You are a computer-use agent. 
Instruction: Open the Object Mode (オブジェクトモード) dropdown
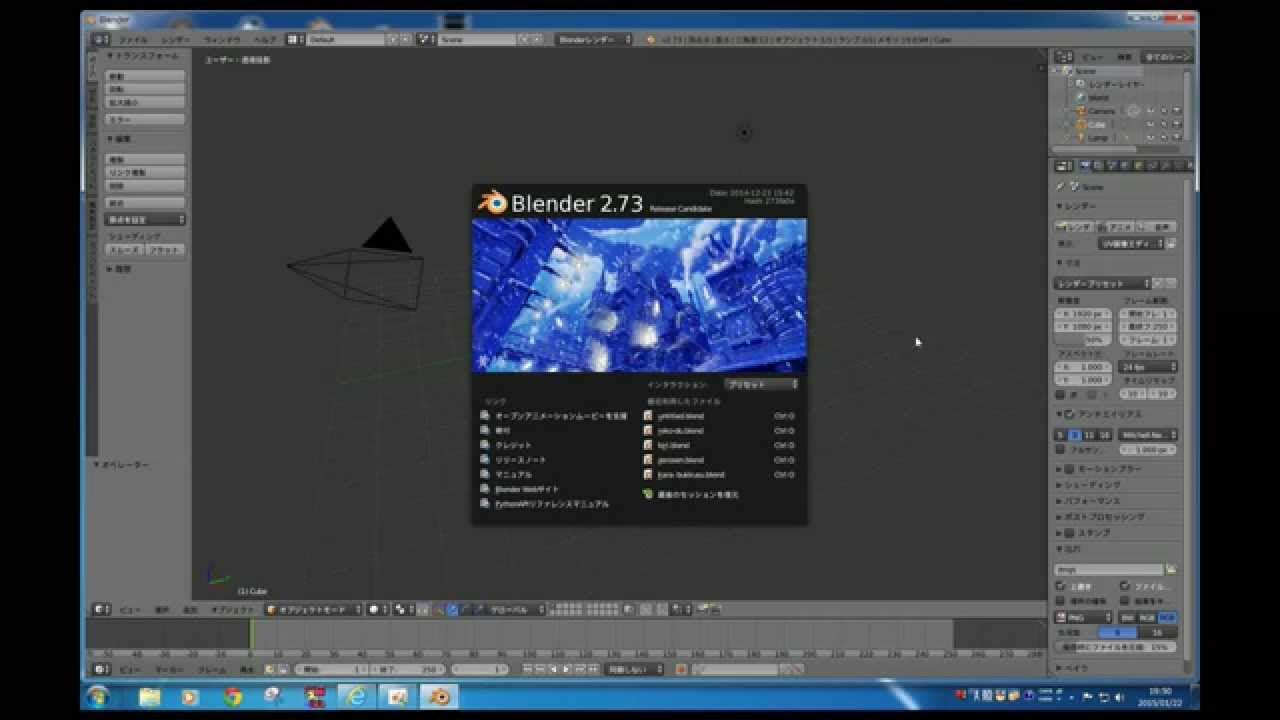[313, 609]
